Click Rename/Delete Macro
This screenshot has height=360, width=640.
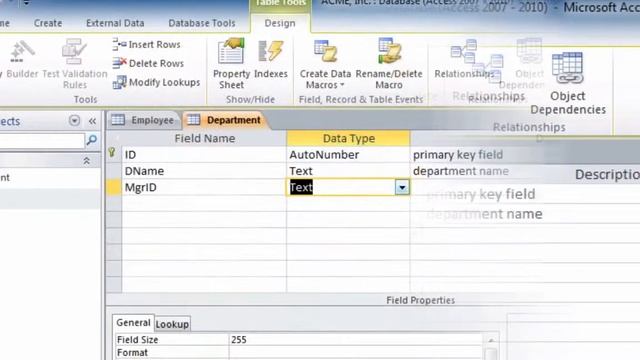[x=389, y=64]
